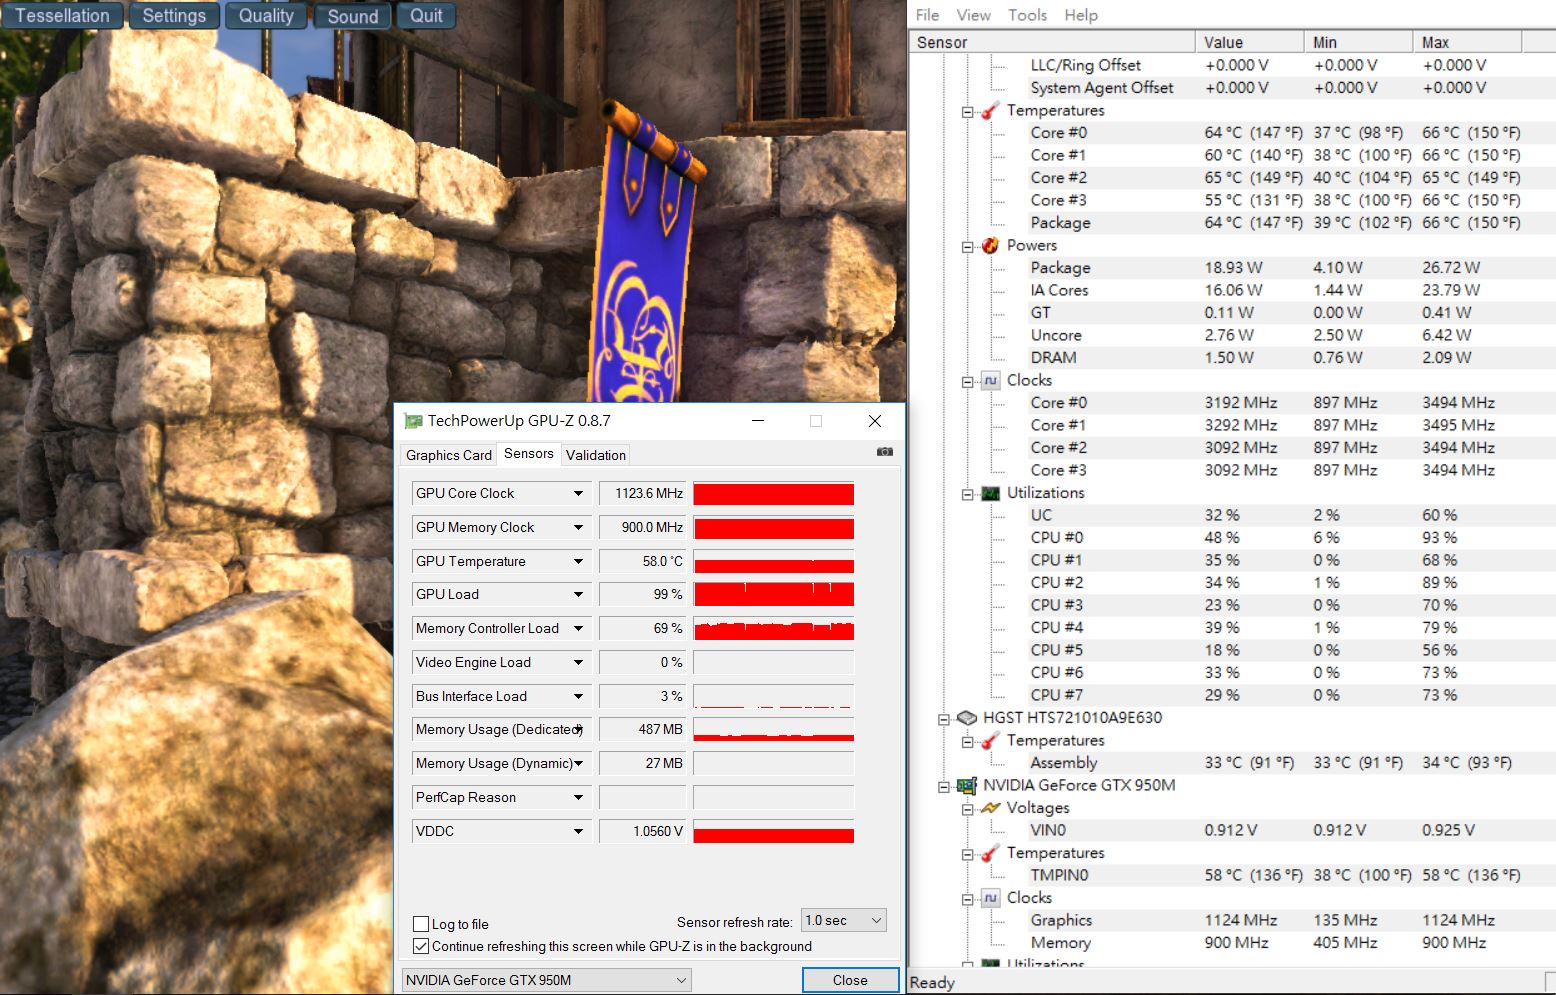This screenshot has width=1556, height=995.
Task: Click the Close button in GPU-Z
Action: [850, 980]
